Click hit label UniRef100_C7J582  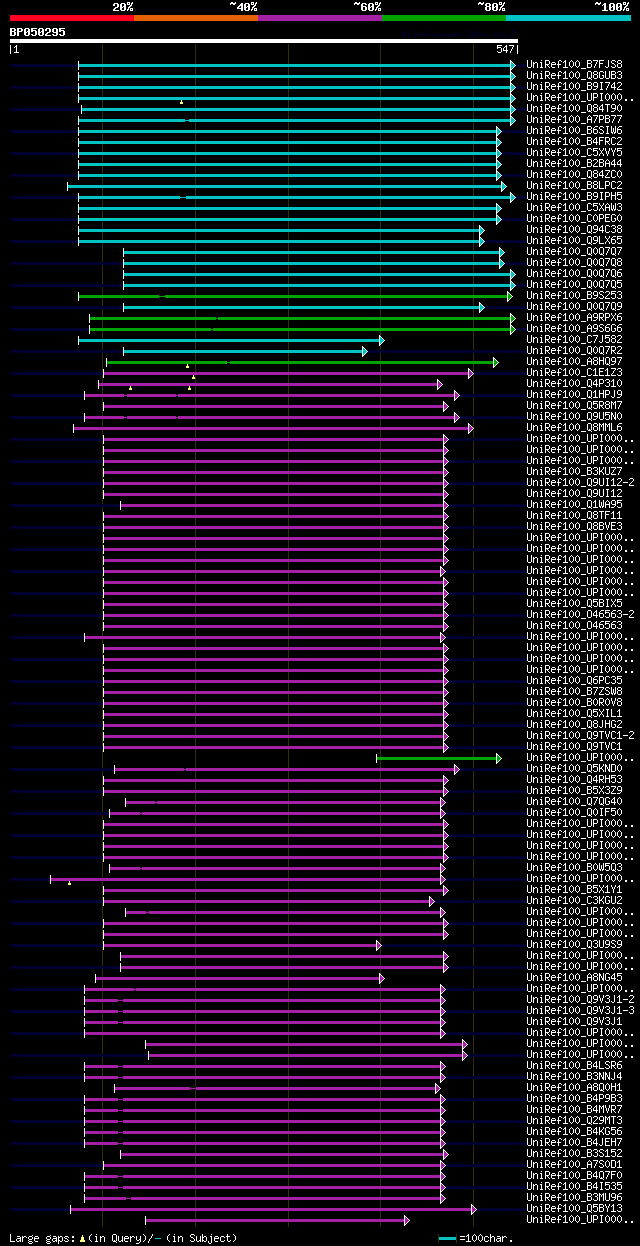pos(574,339)
